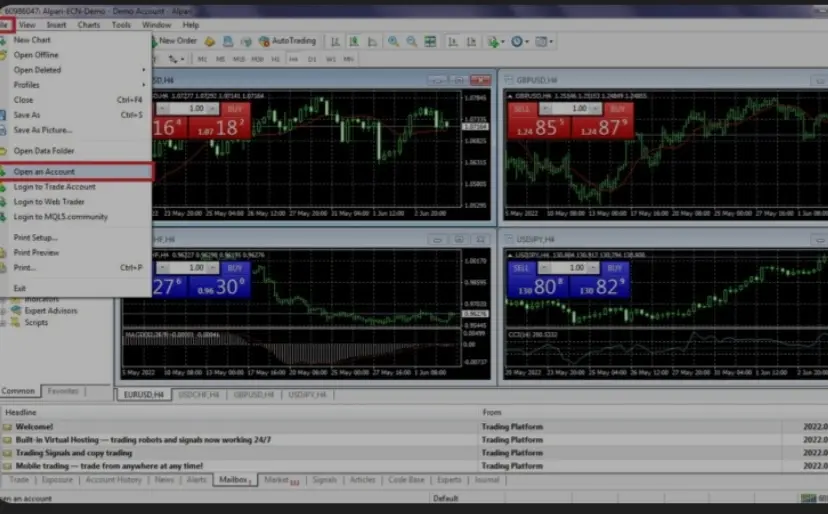Click the tile windows grid icon
This screenshot has width=828, height=514.
point(430,41)
